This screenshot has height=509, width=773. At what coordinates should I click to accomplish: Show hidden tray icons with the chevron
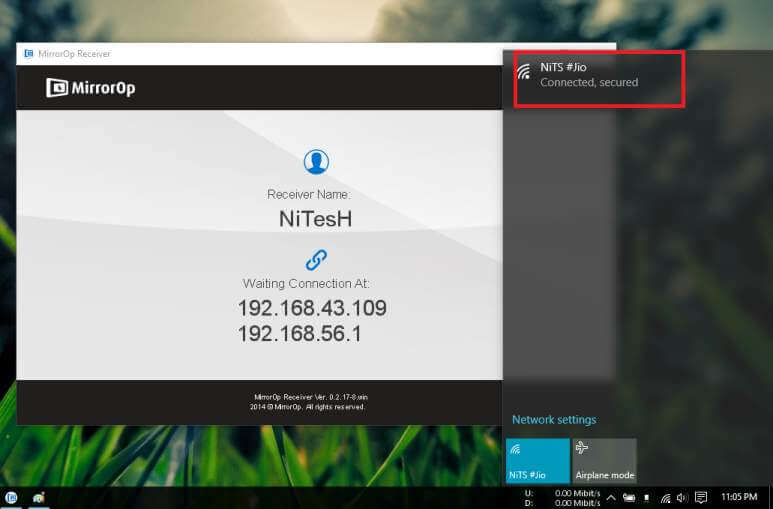(610, 497)
